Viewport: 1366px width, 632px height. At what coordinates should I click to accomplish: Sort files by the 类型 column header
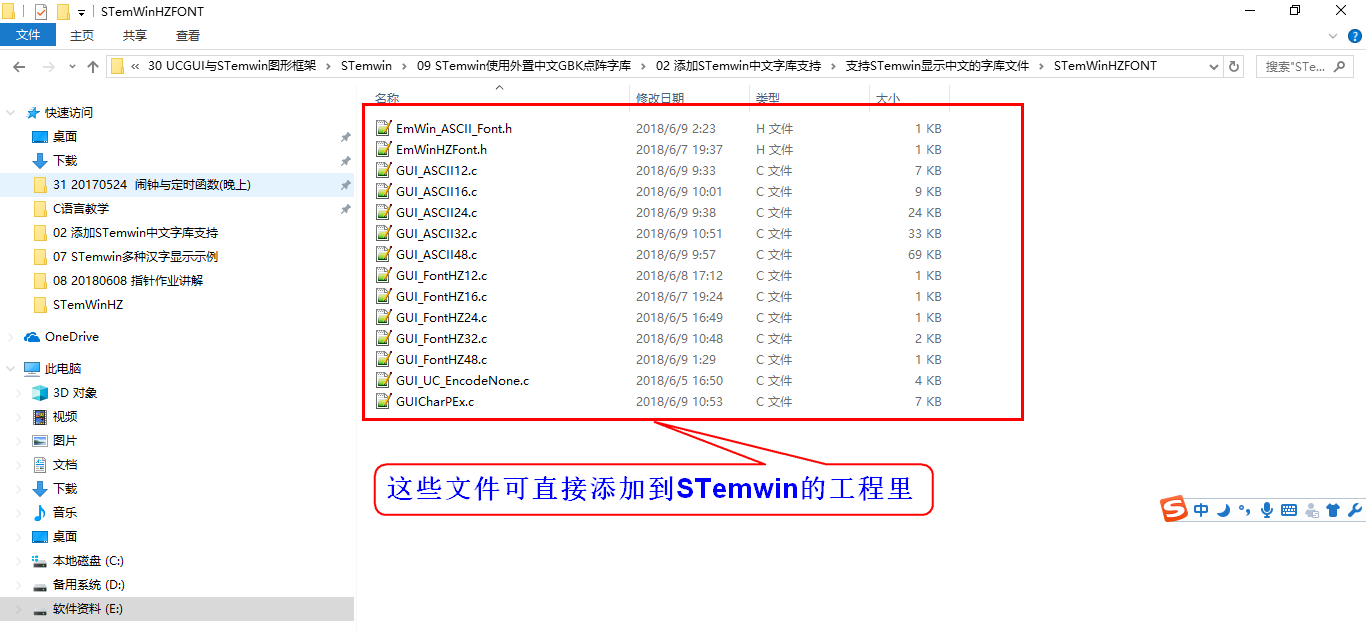(768, 99)
